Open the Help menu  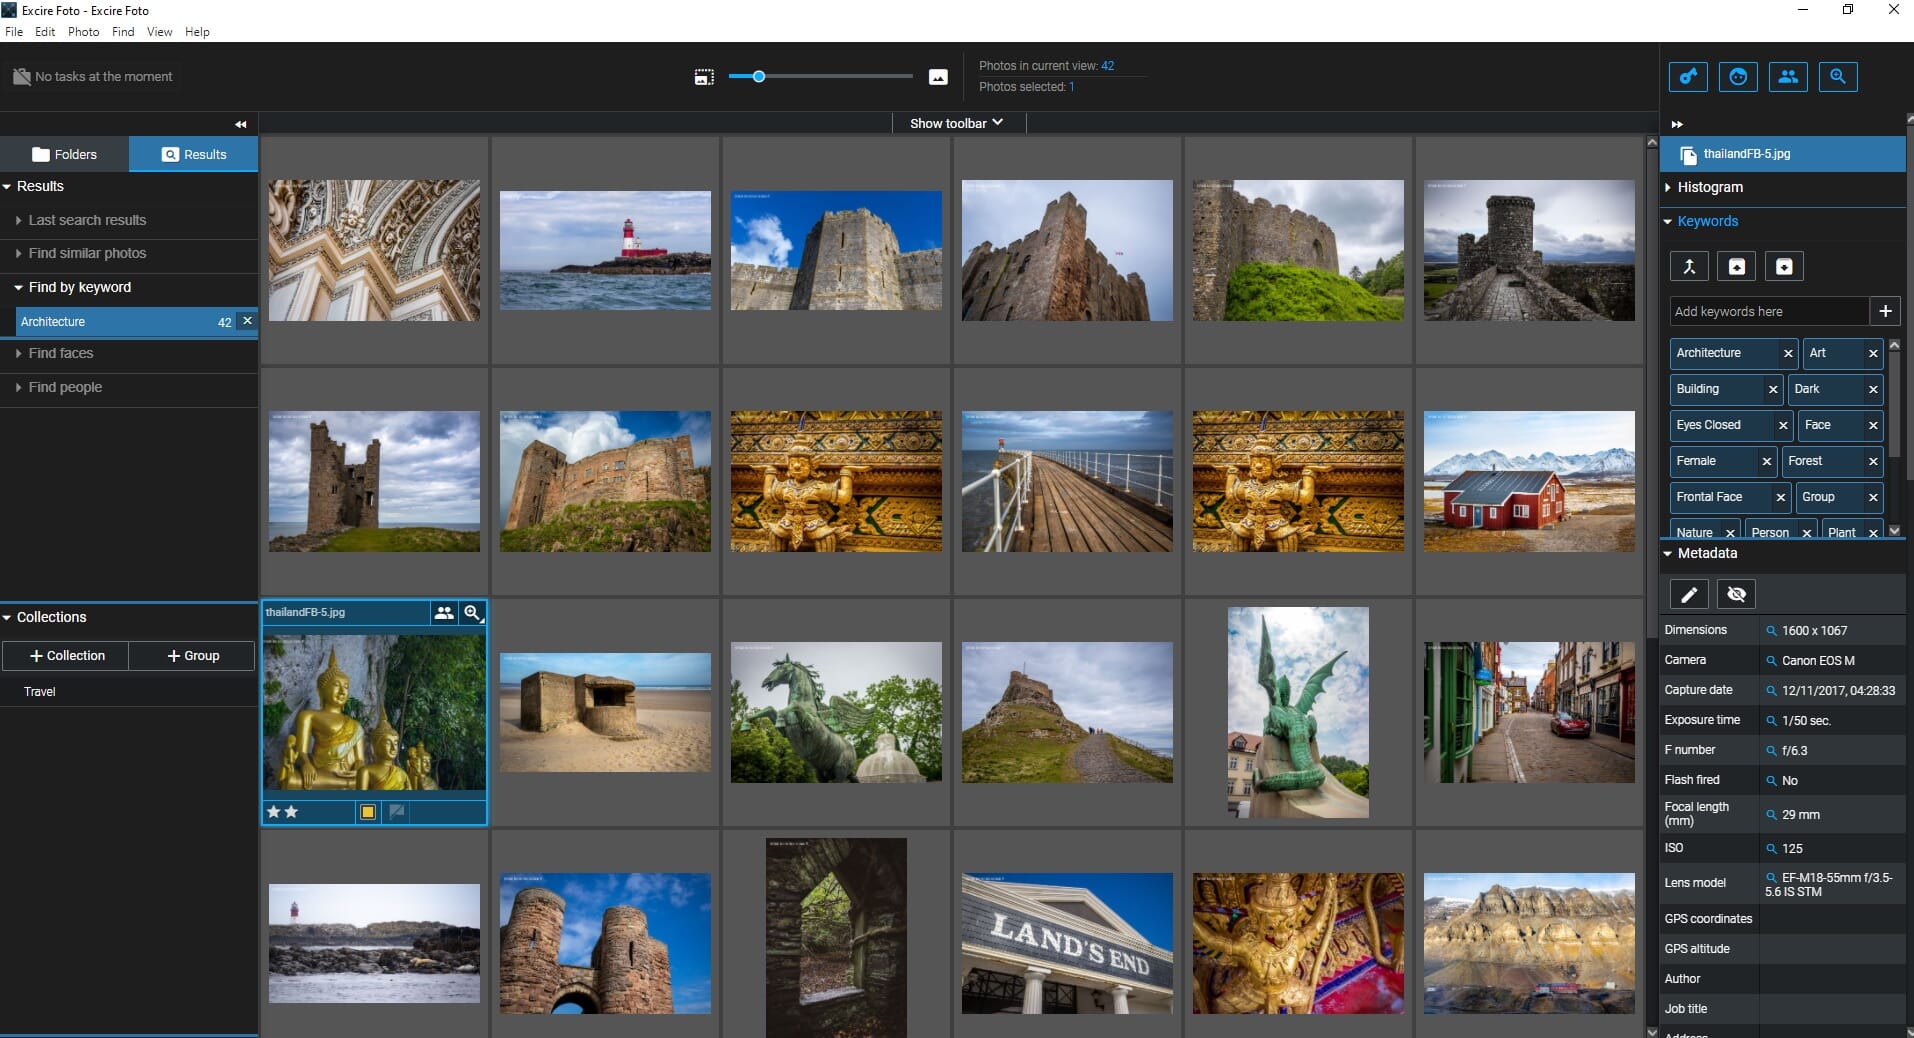[x=197, y=32]
